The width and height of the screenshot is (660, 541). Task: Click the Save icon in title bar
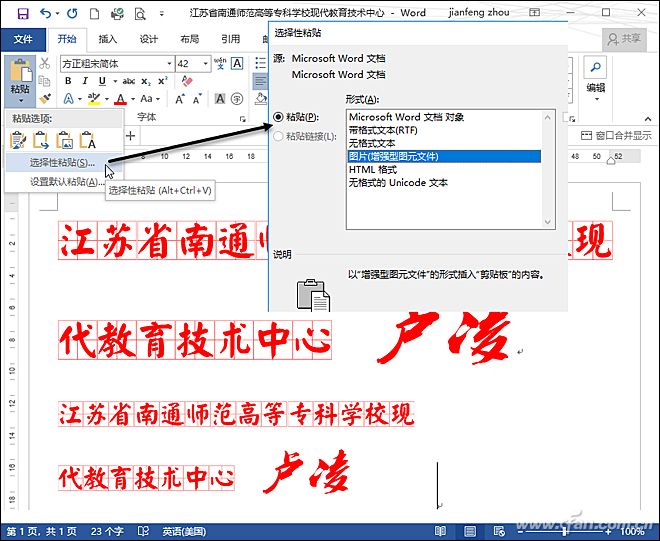pyautogui.click(x=23, y=14)
